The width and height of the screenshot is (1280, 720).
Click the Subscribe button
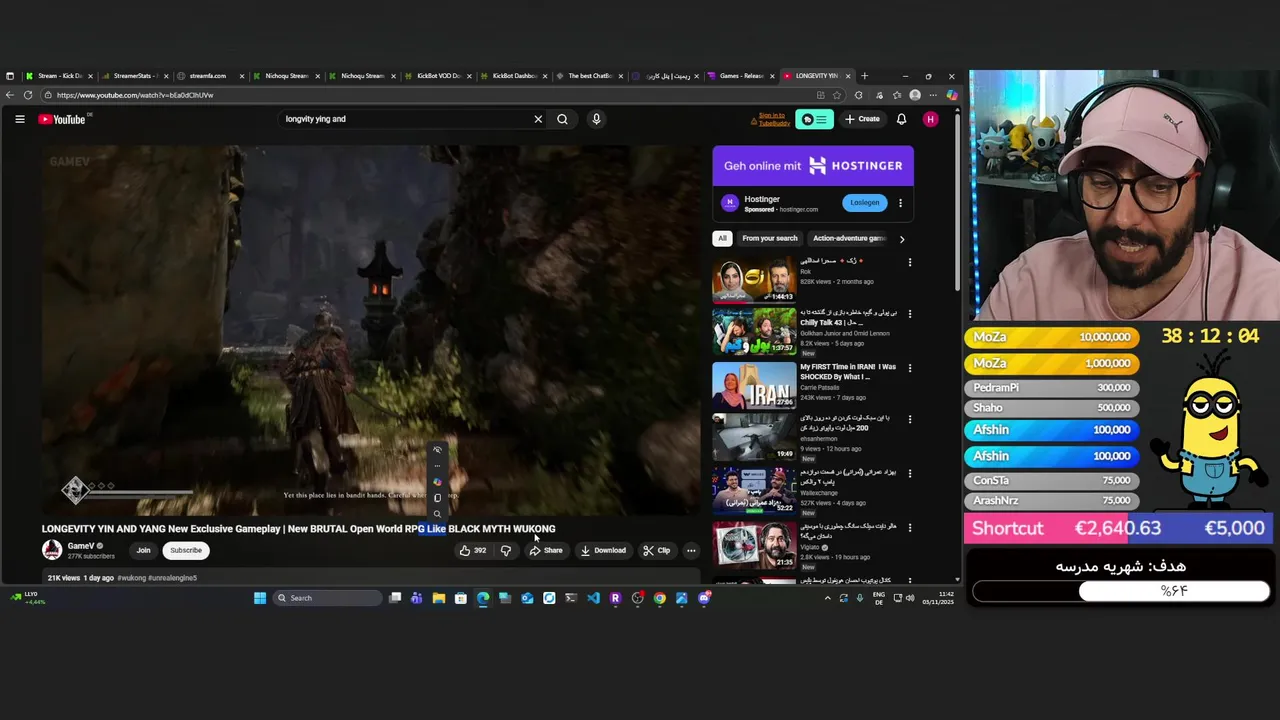(x=185, y=550)
